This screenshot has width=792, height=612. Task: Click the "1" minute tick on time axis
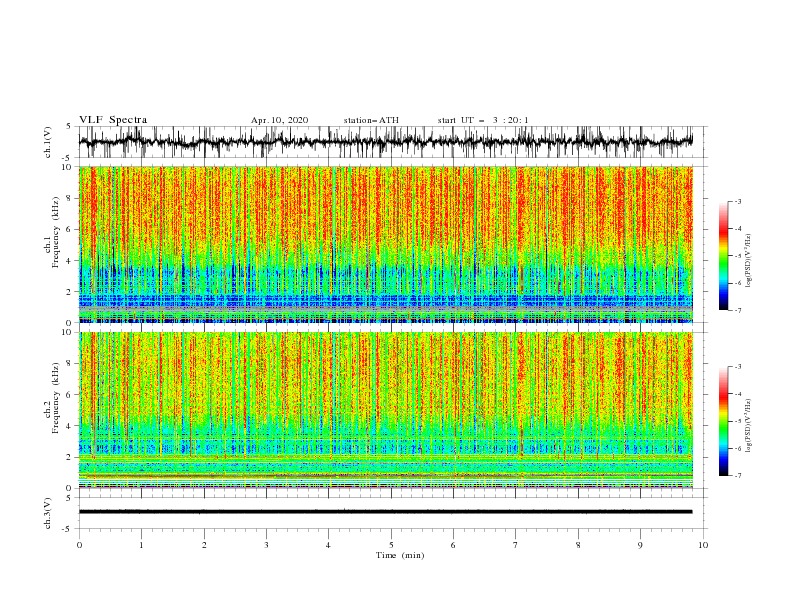click(142, 545)
